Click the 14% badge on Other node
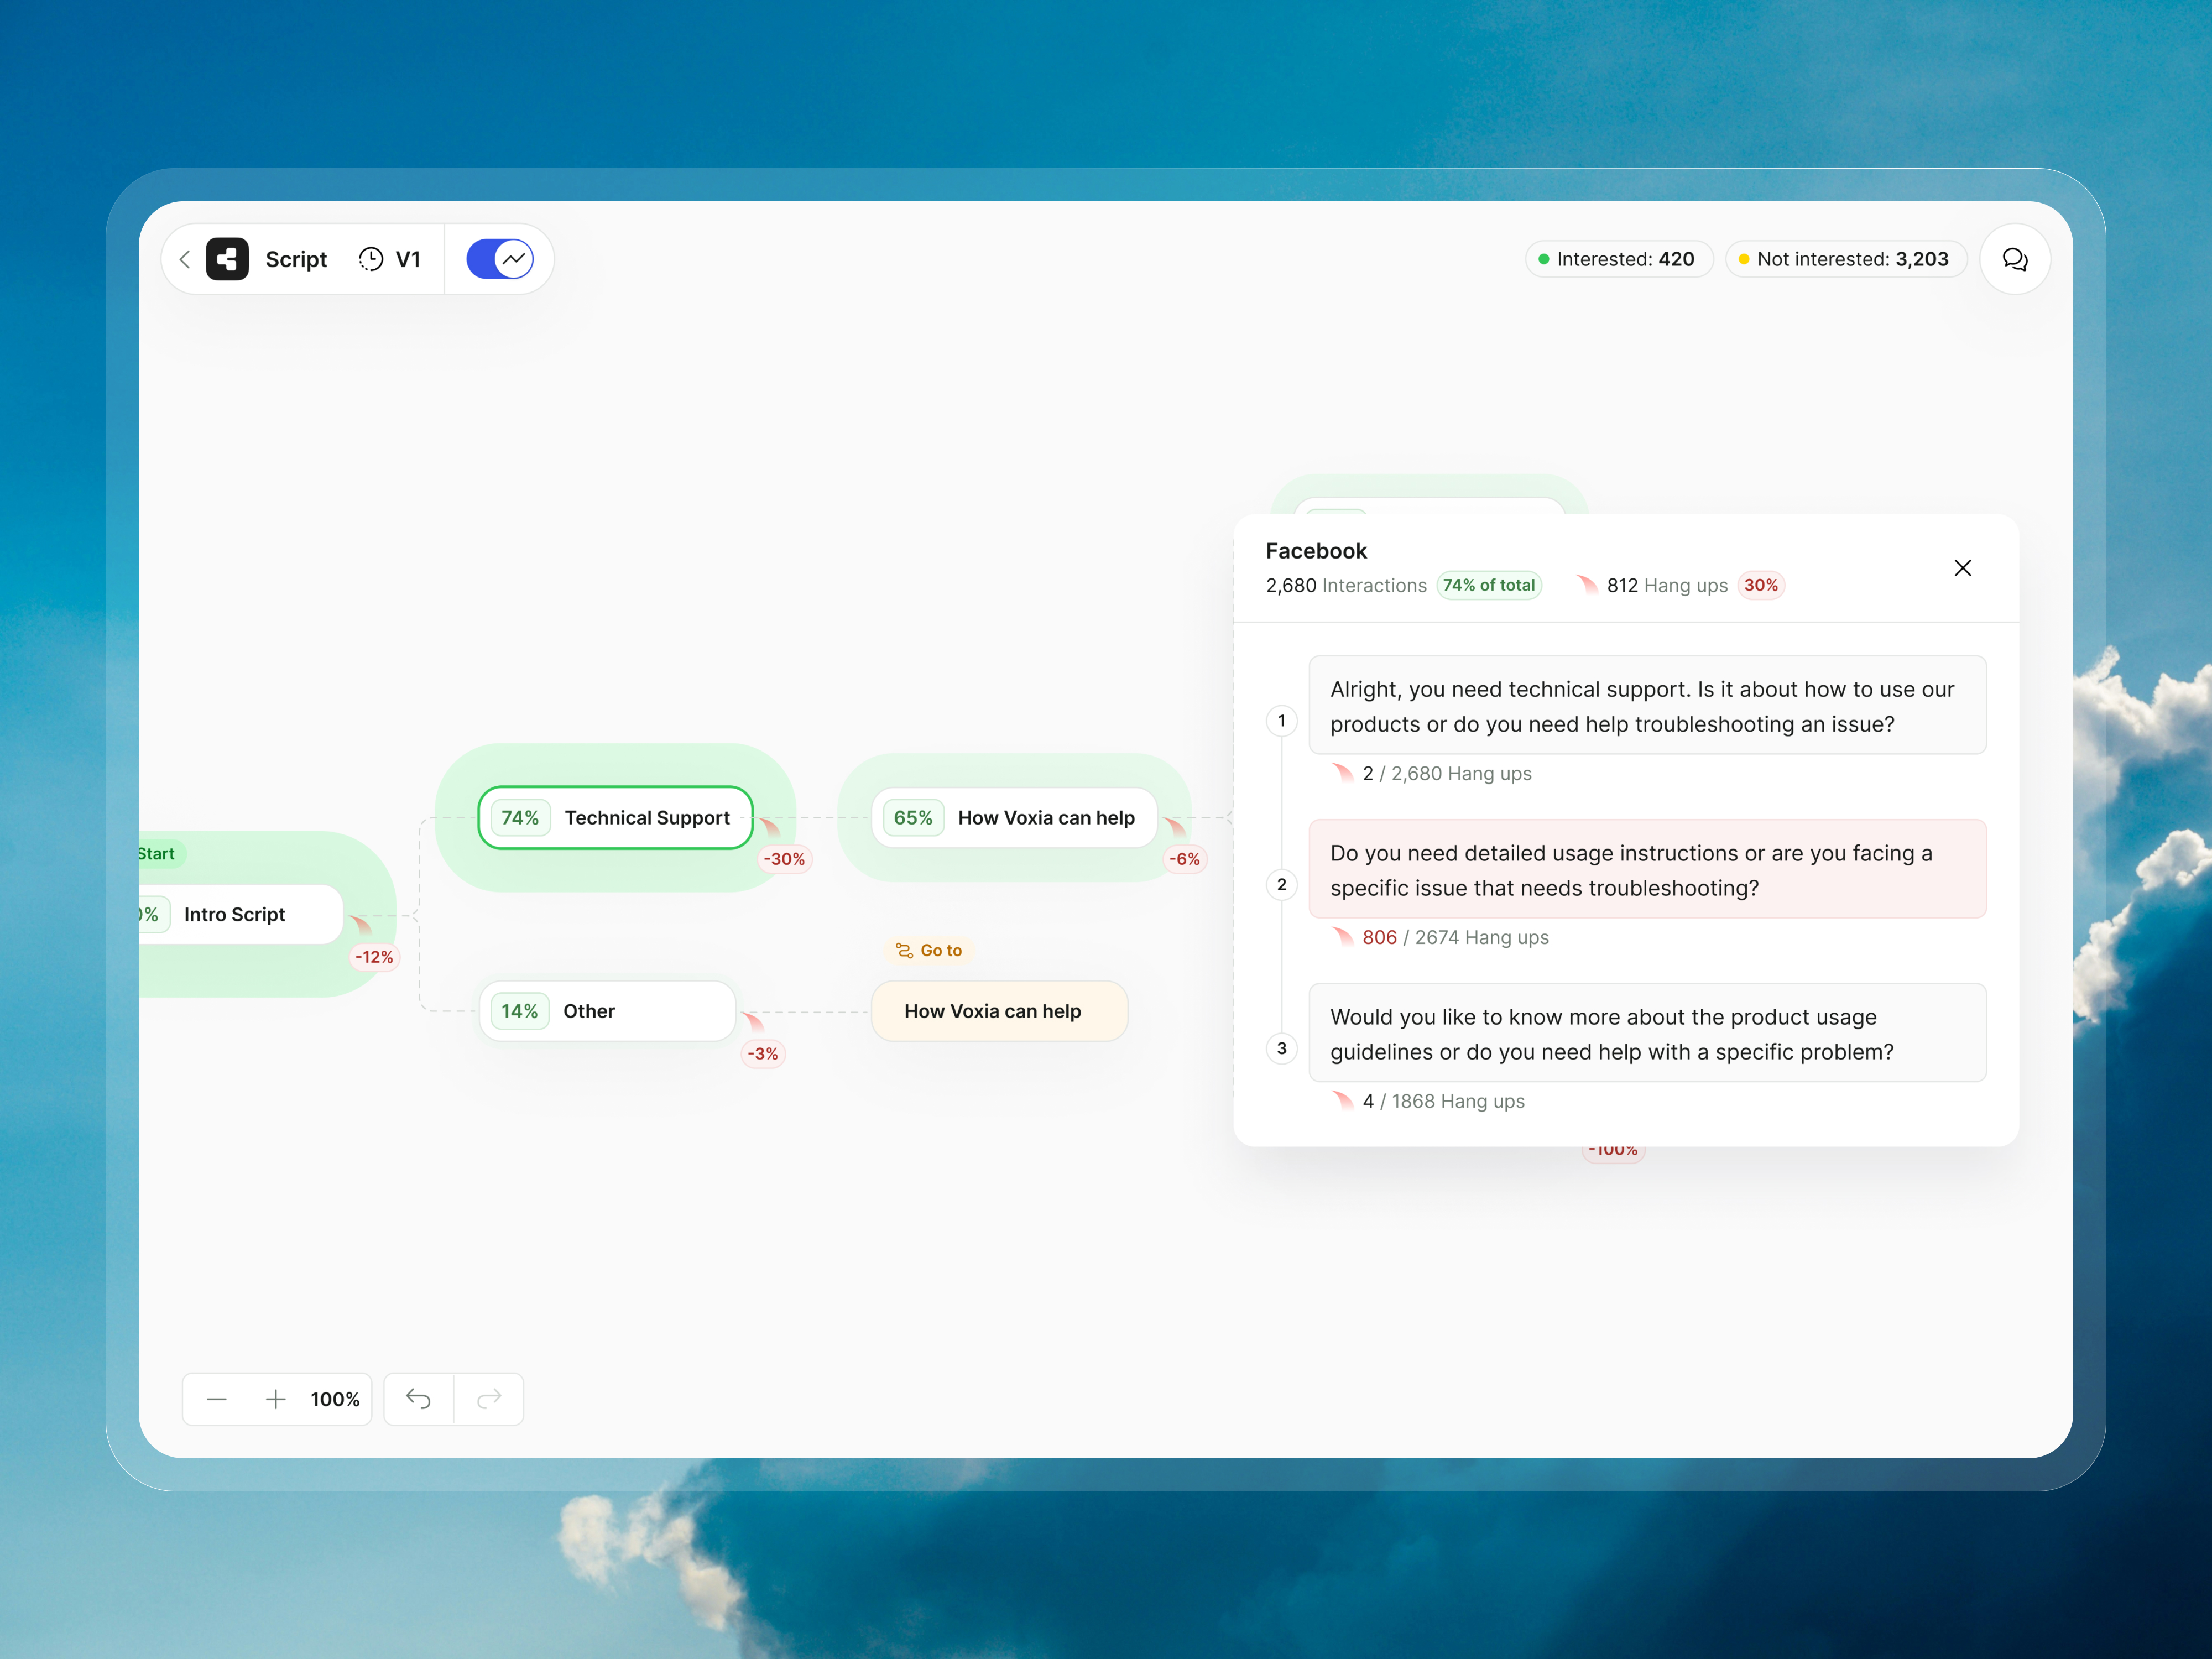 [x=519, y=1011]
